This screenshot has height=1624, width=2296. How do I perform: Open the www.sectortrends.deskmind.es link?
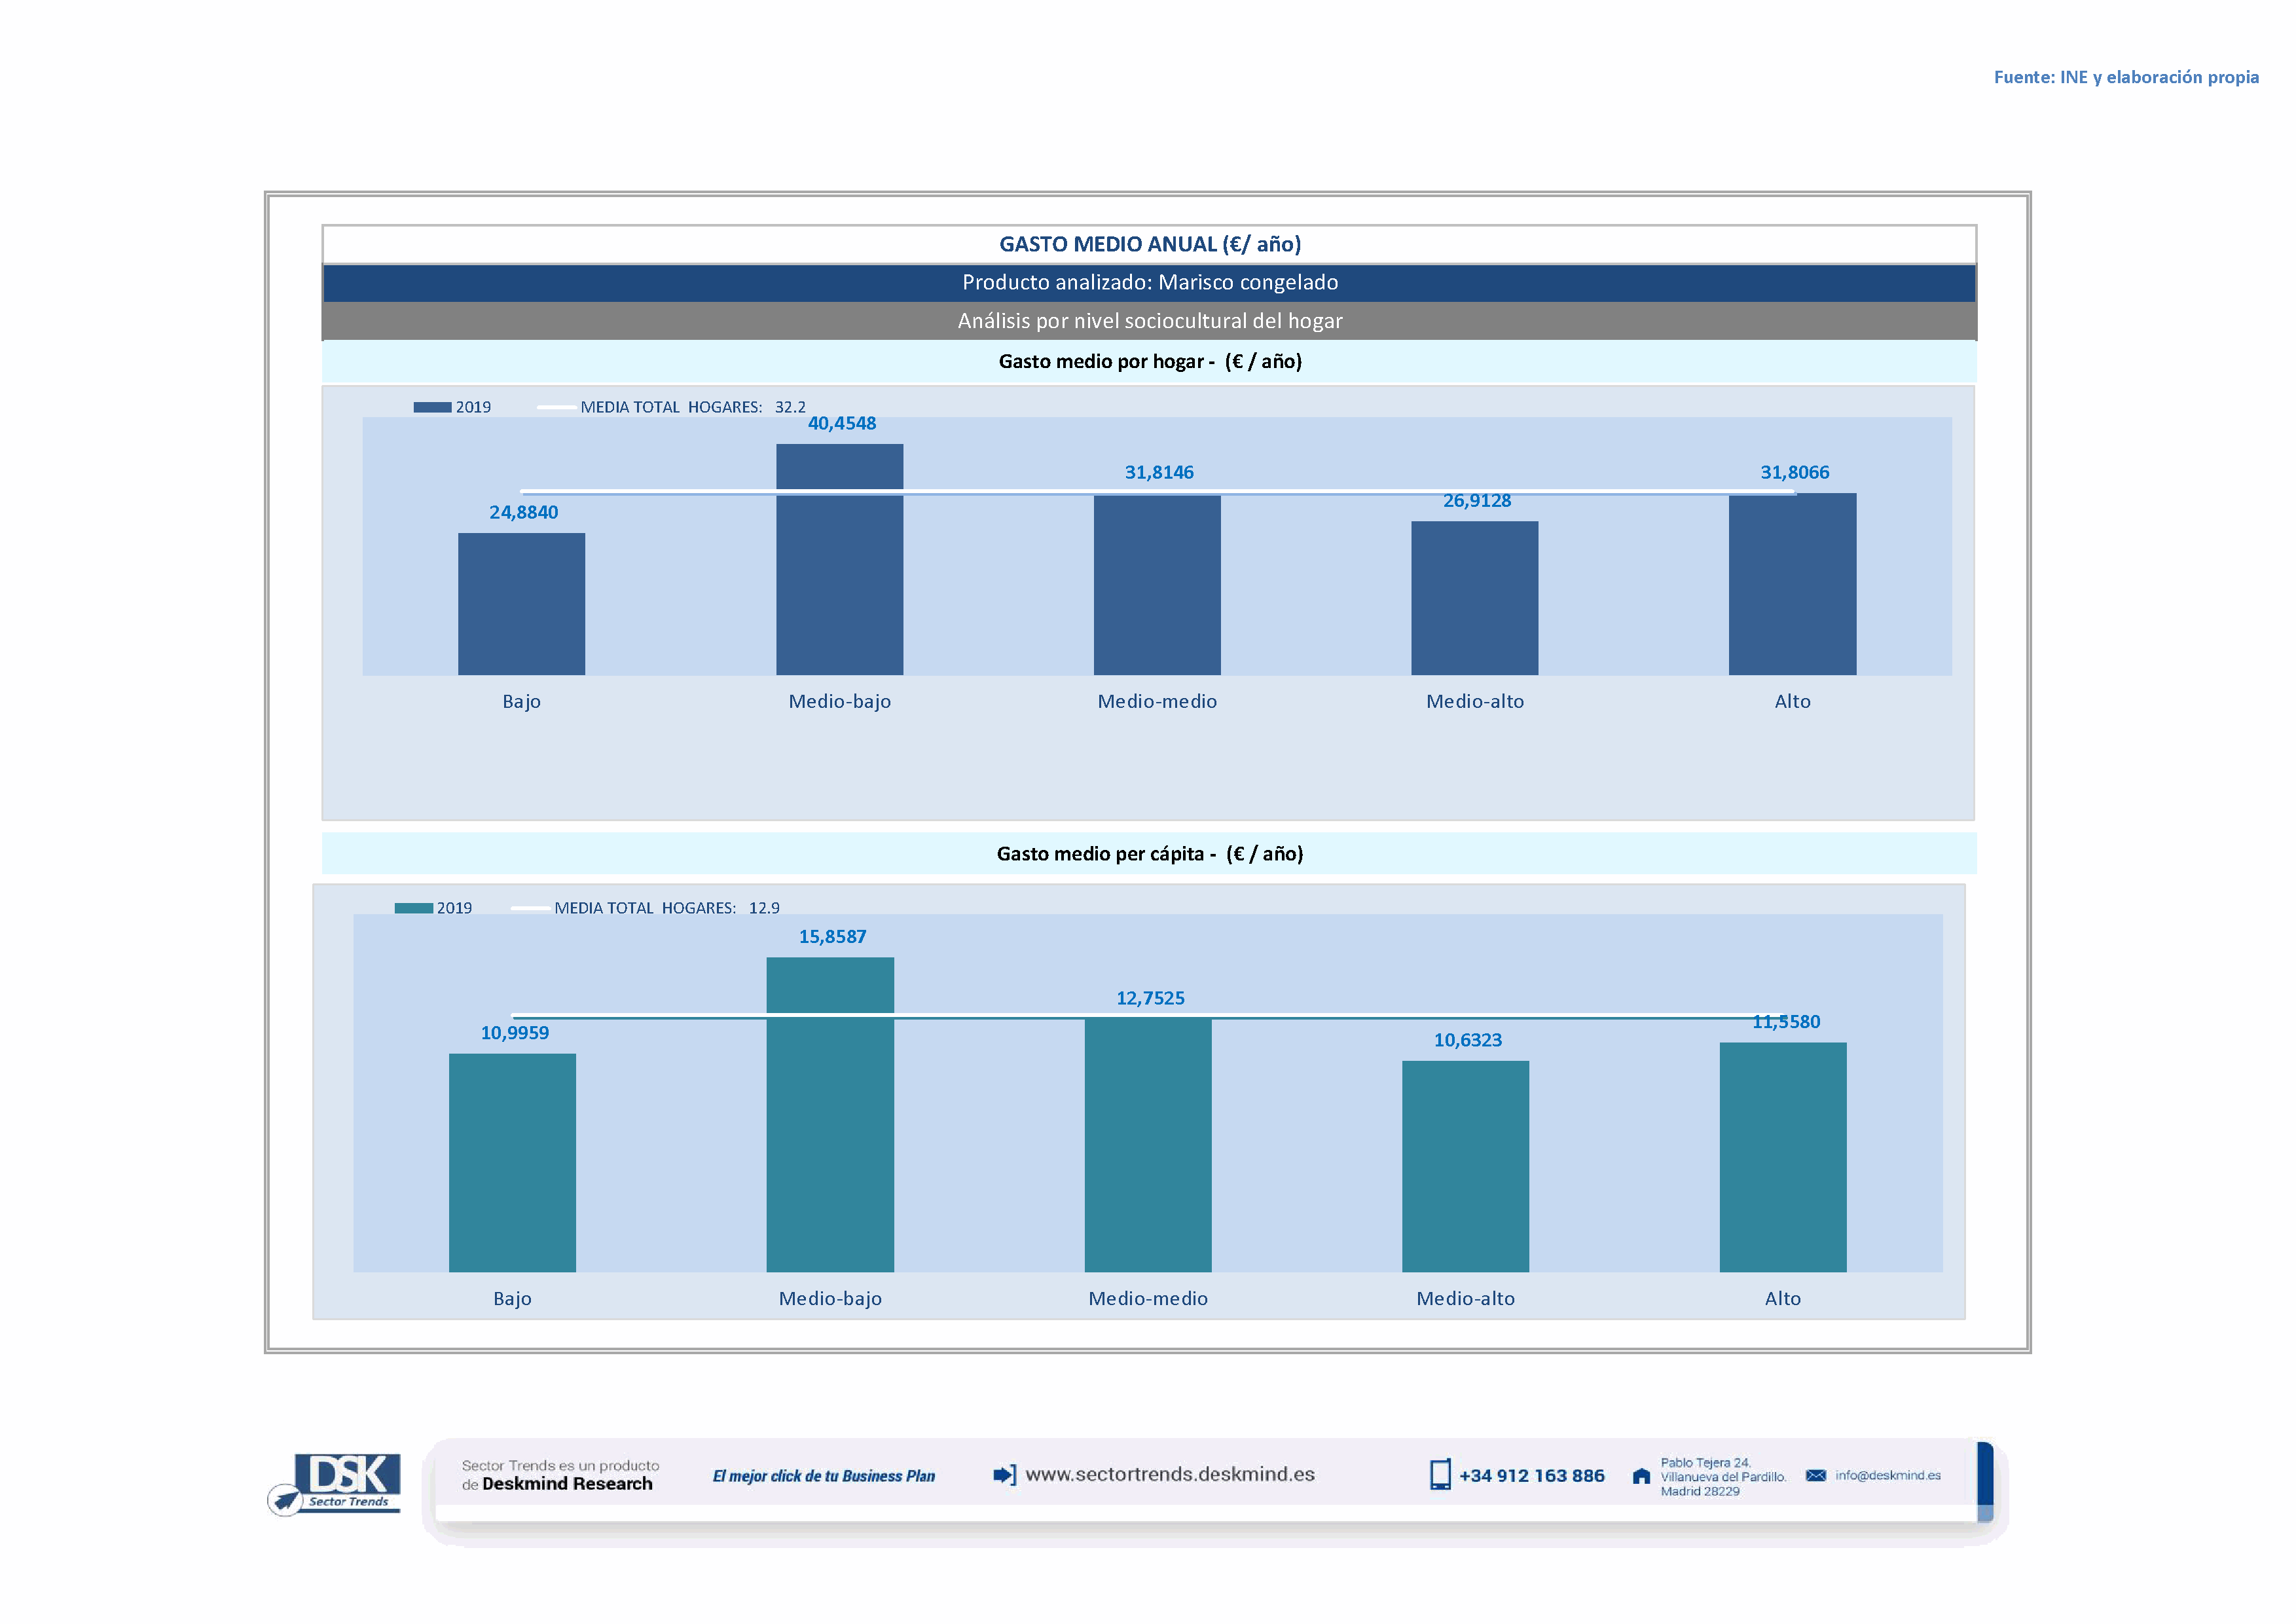coord(1170,1474)
